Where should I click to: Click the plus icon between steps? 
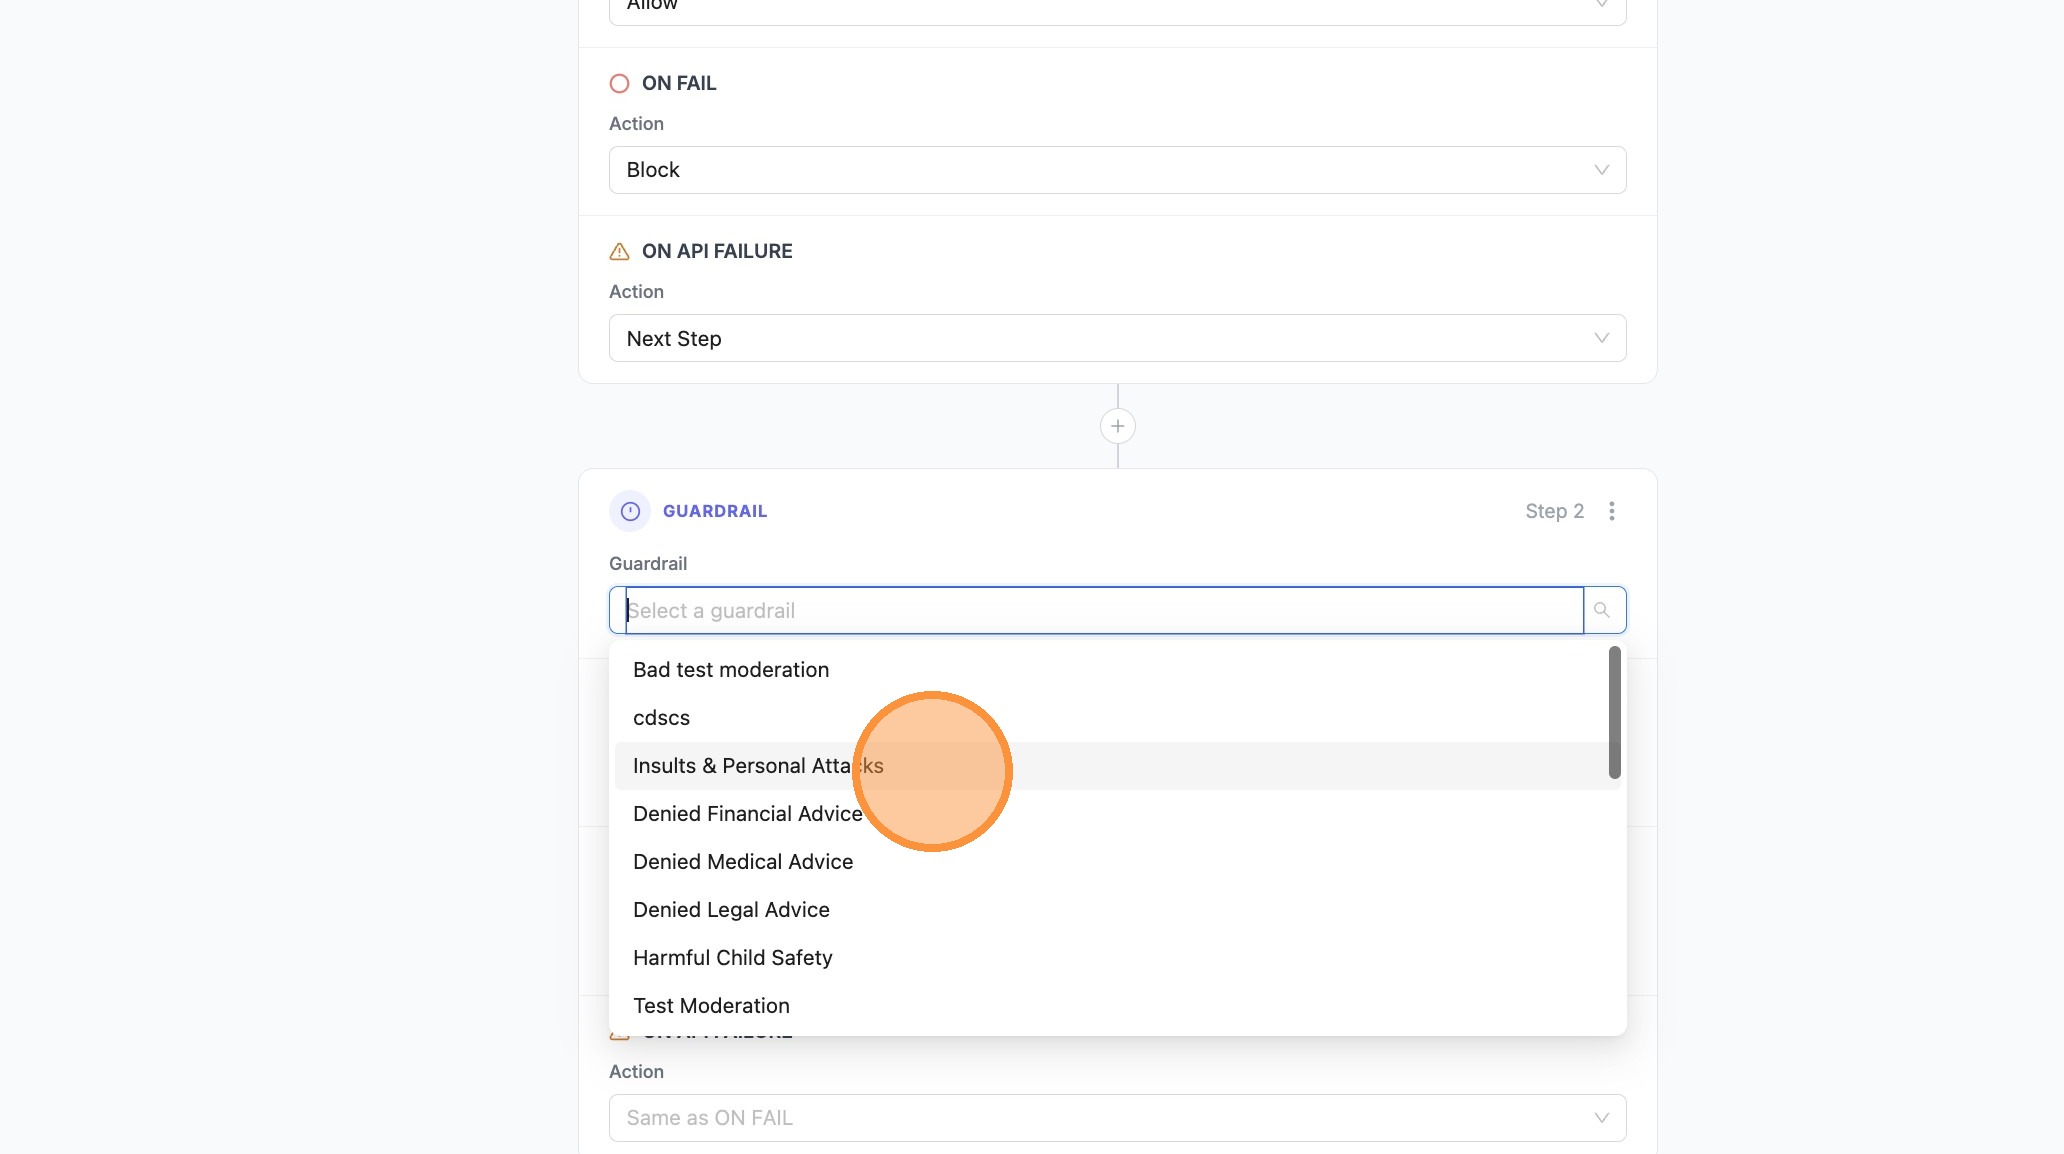[x=1117, y=426]
